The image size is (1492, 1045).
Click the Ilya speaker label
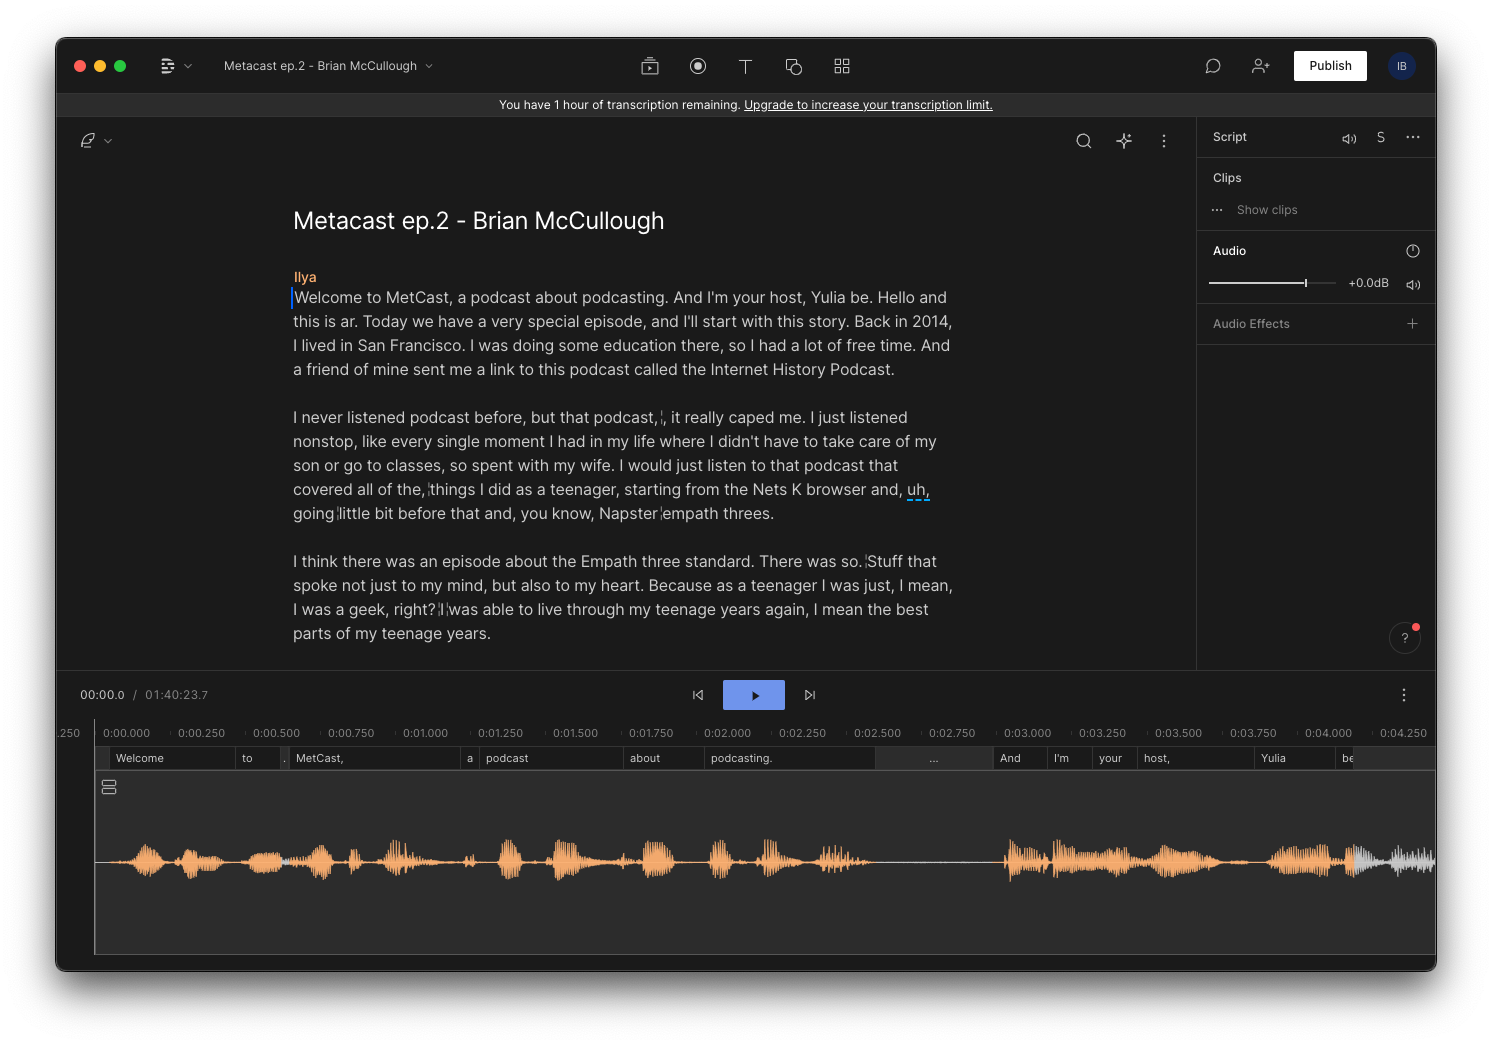pyautogui.click(x=305, y=277)
